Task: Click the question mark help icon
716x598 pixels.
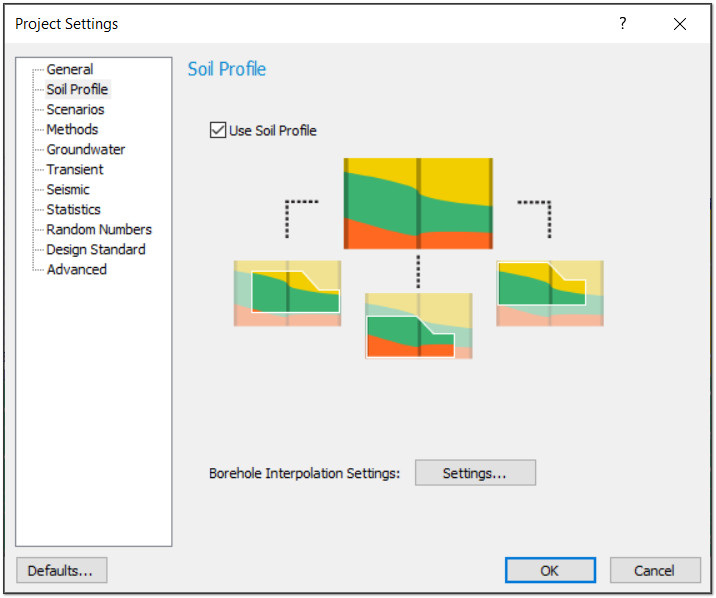Action: pos(623,23)
